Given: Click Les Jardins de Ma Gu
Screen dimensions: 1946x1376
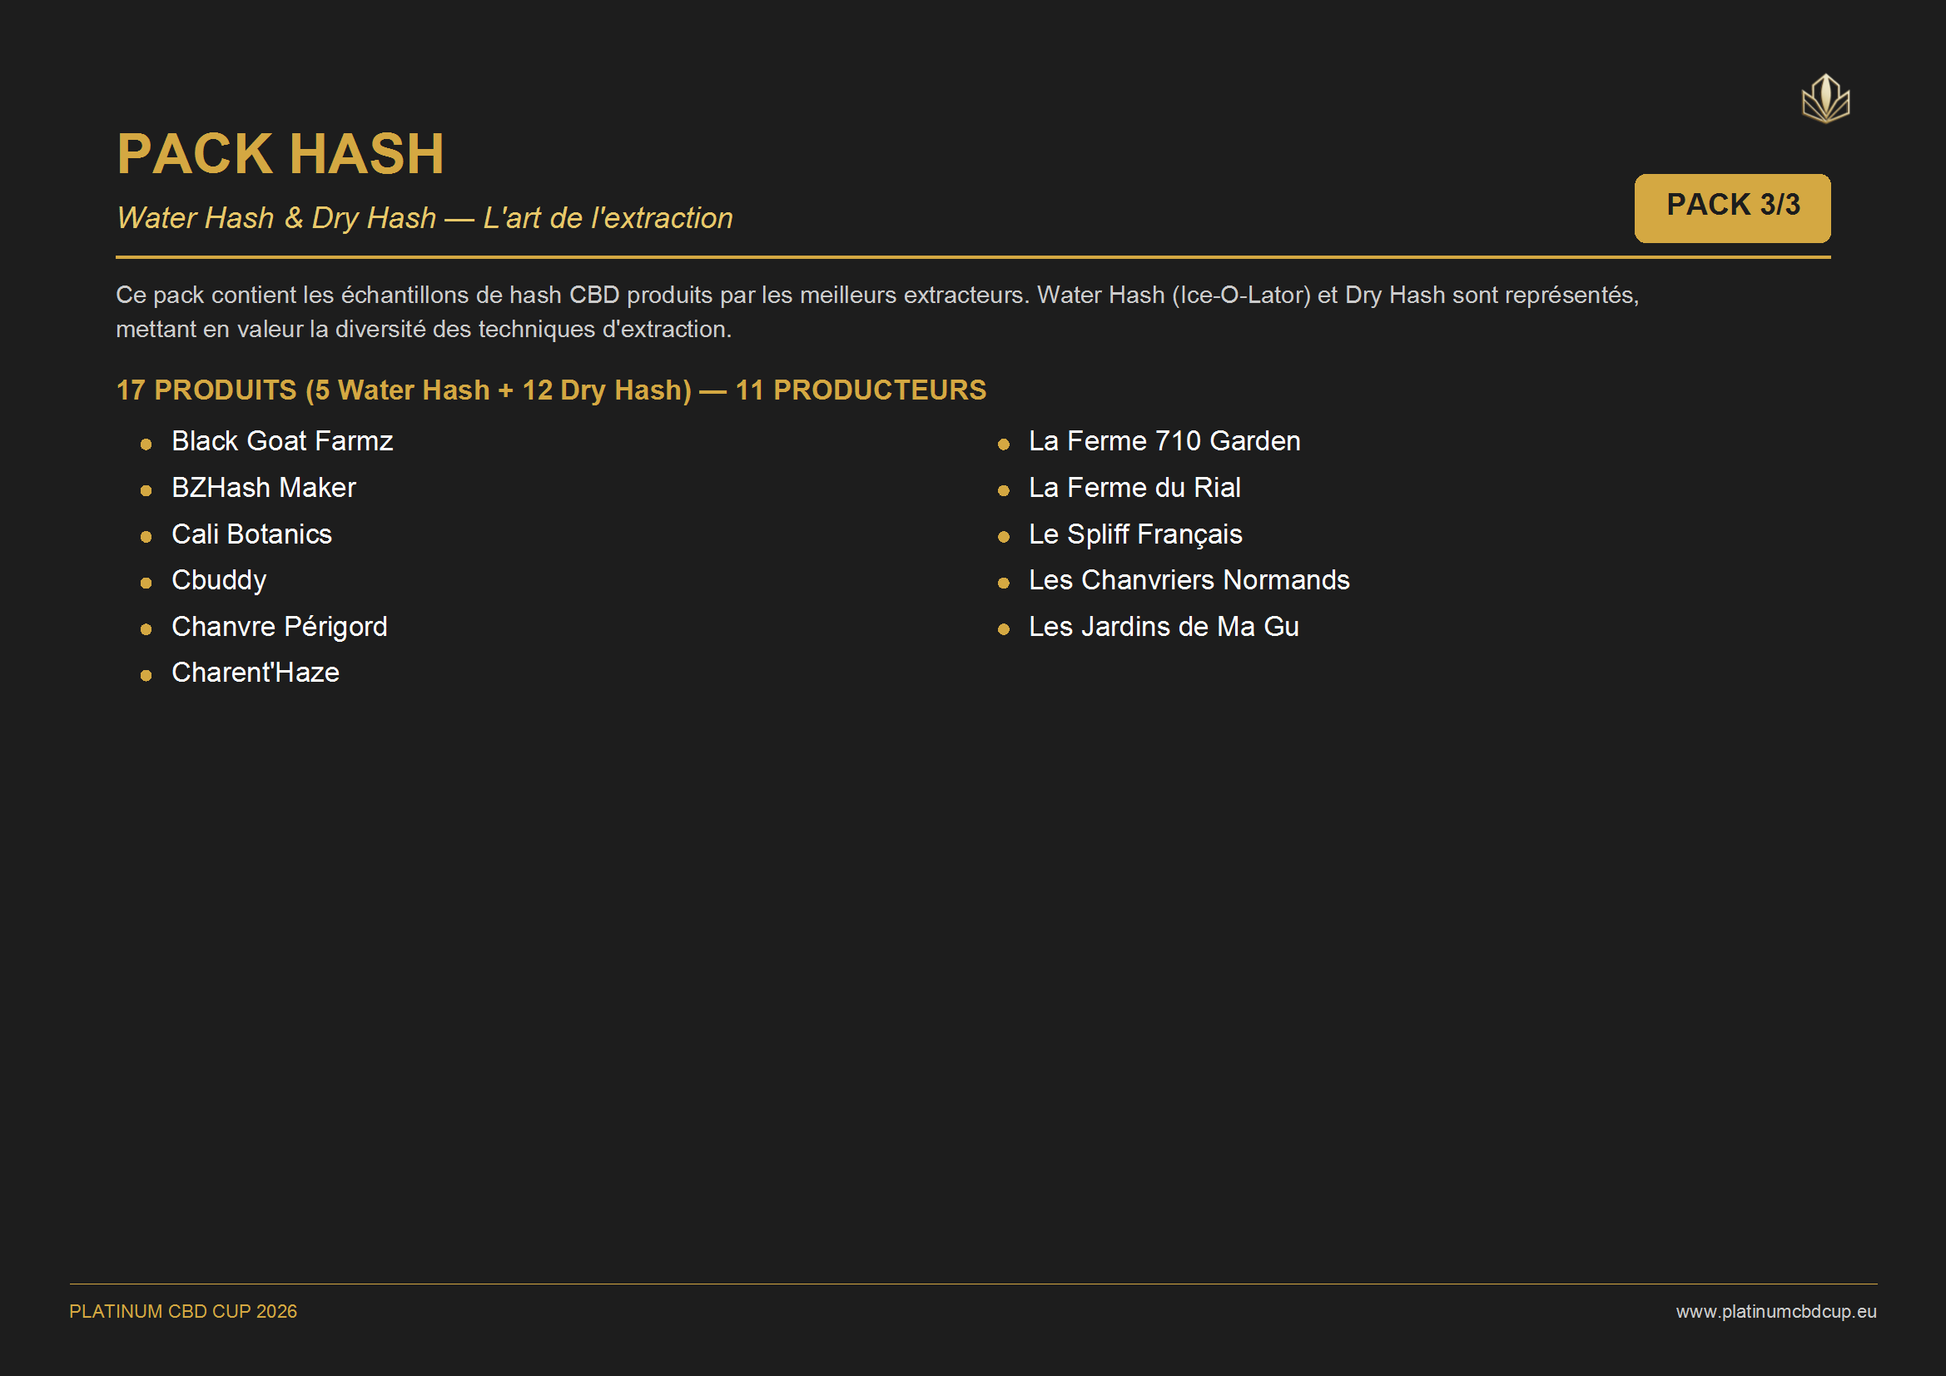Looking at the screenshot, I should pos(1163,627).
